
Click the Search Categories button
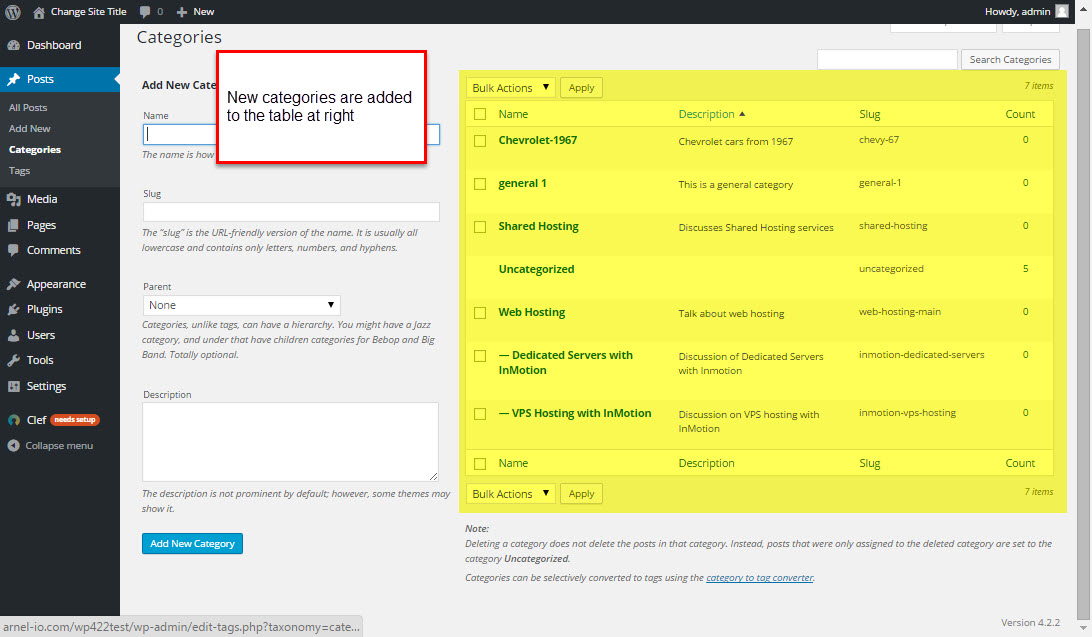point(1010,60)
